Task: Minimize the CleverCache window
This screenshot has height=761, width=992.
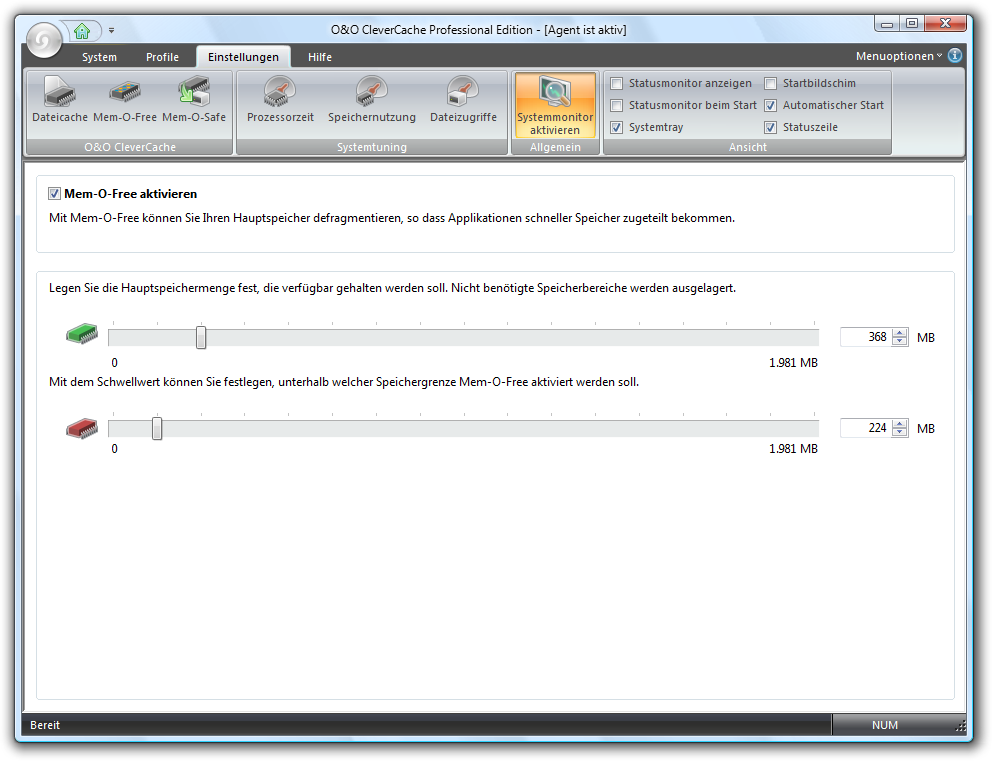Action: click(x=887, y=23)
